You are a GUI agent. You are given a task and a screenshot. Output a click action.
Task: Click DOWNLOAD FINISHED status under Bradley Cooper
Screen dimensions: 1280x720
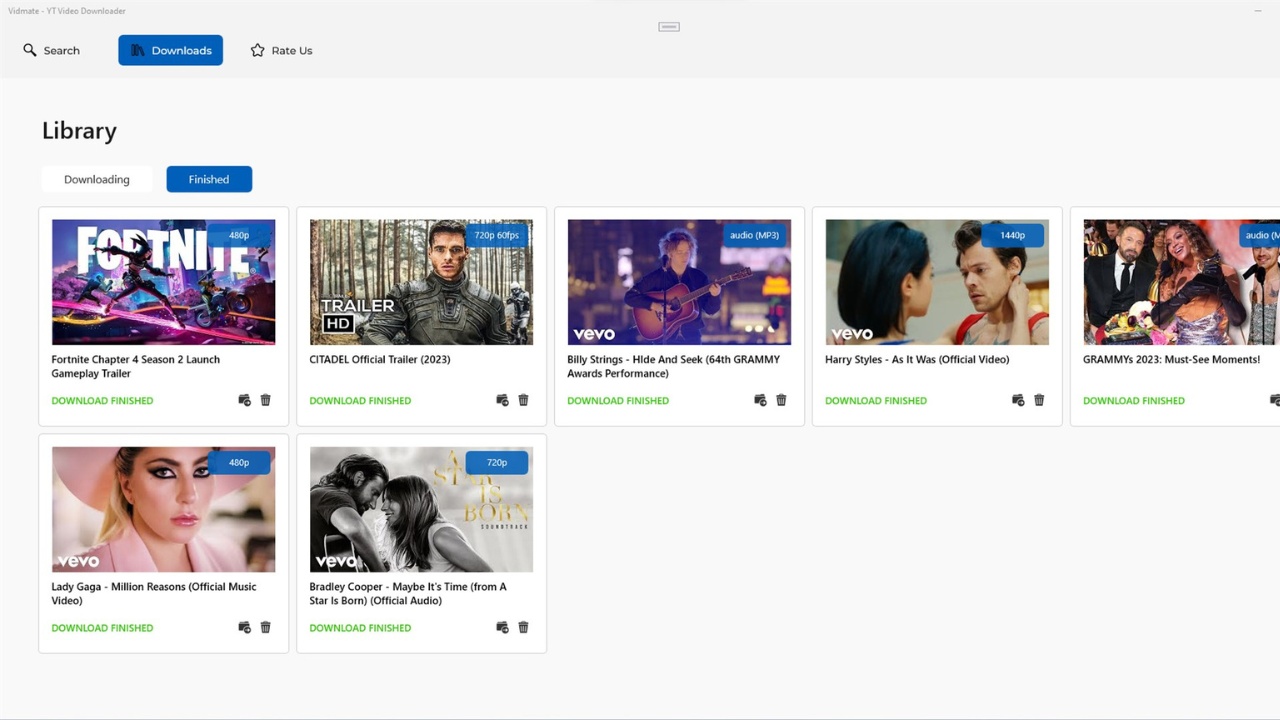click(x=360, y=628)
